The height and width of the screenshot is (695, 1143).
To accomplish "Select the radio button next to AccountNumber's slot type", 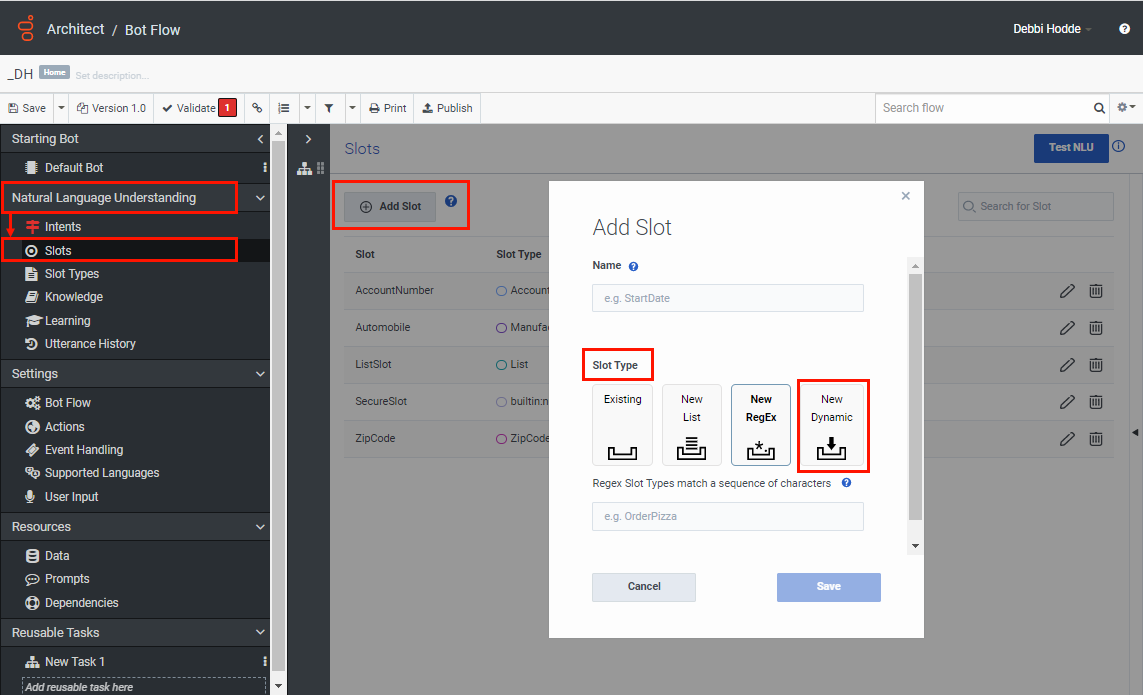I will click(501, 291).
